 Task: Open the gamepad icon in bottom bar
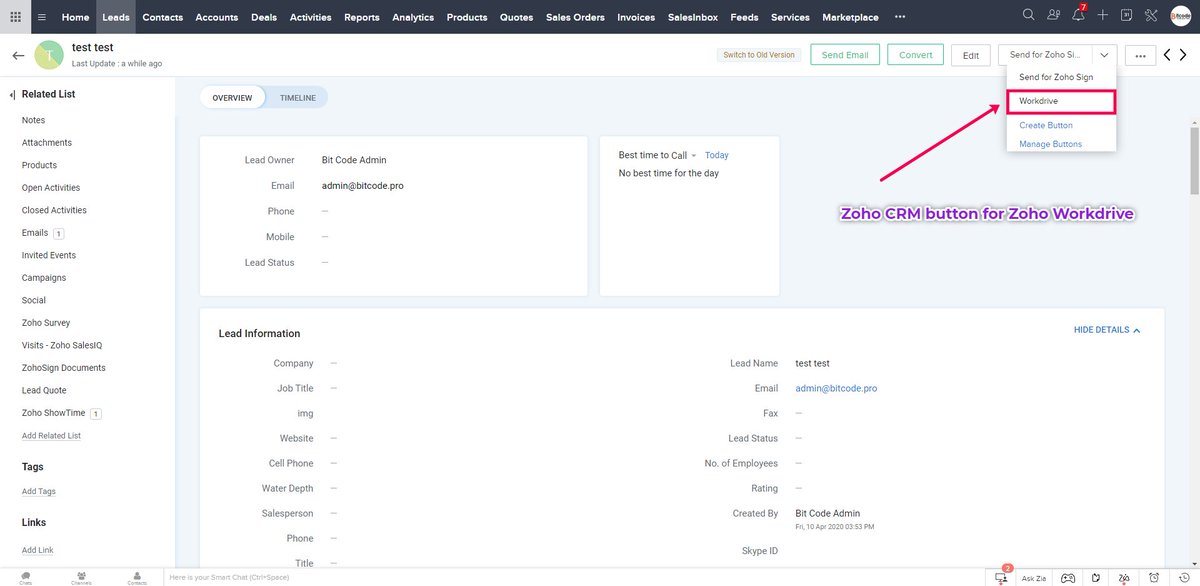click(1068, 578)
